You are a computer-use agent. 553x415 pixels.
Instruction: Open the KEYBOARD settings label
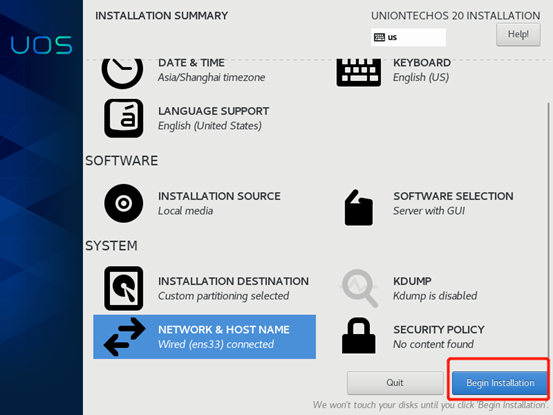pyautogui.click(x=422, y=62)
